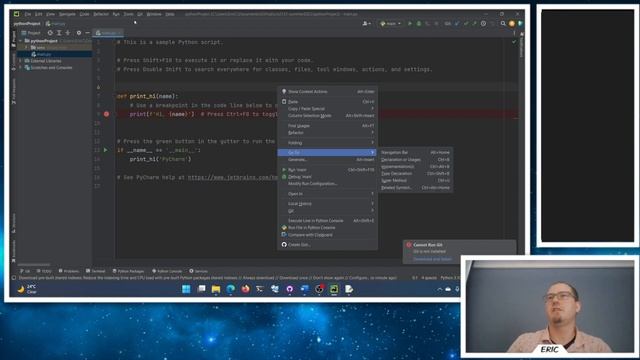Click the Debug button in toolbar
Viewport: 640px width, 360px height.
point(419,24)
